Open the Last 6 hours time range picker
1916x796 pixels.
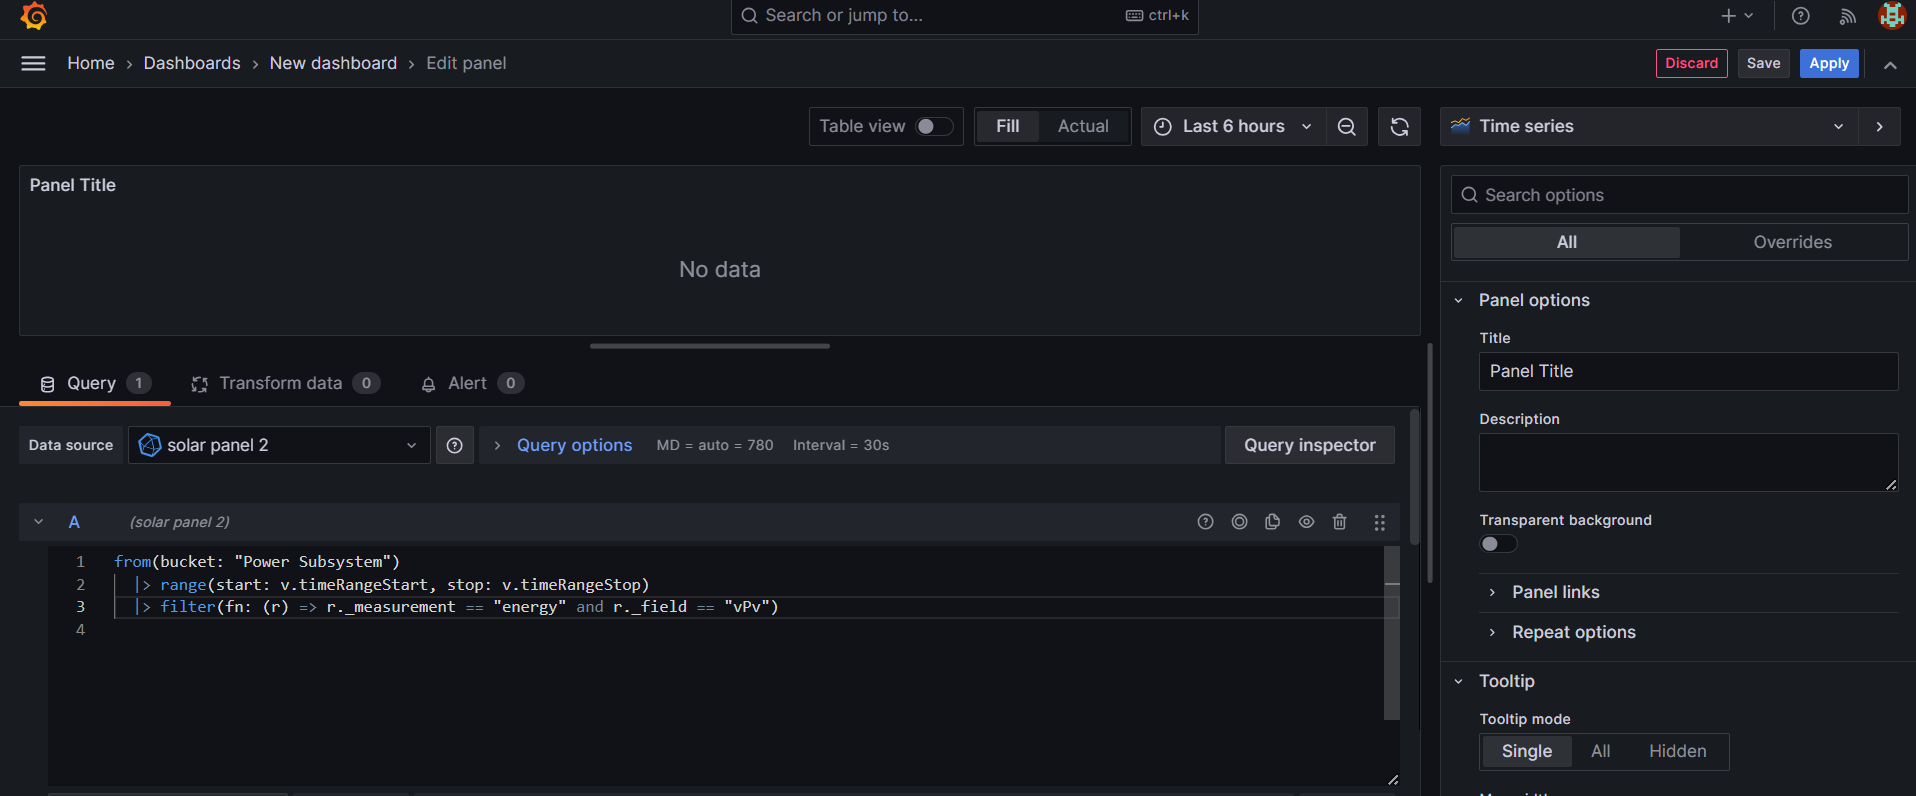coord(1234,127)
